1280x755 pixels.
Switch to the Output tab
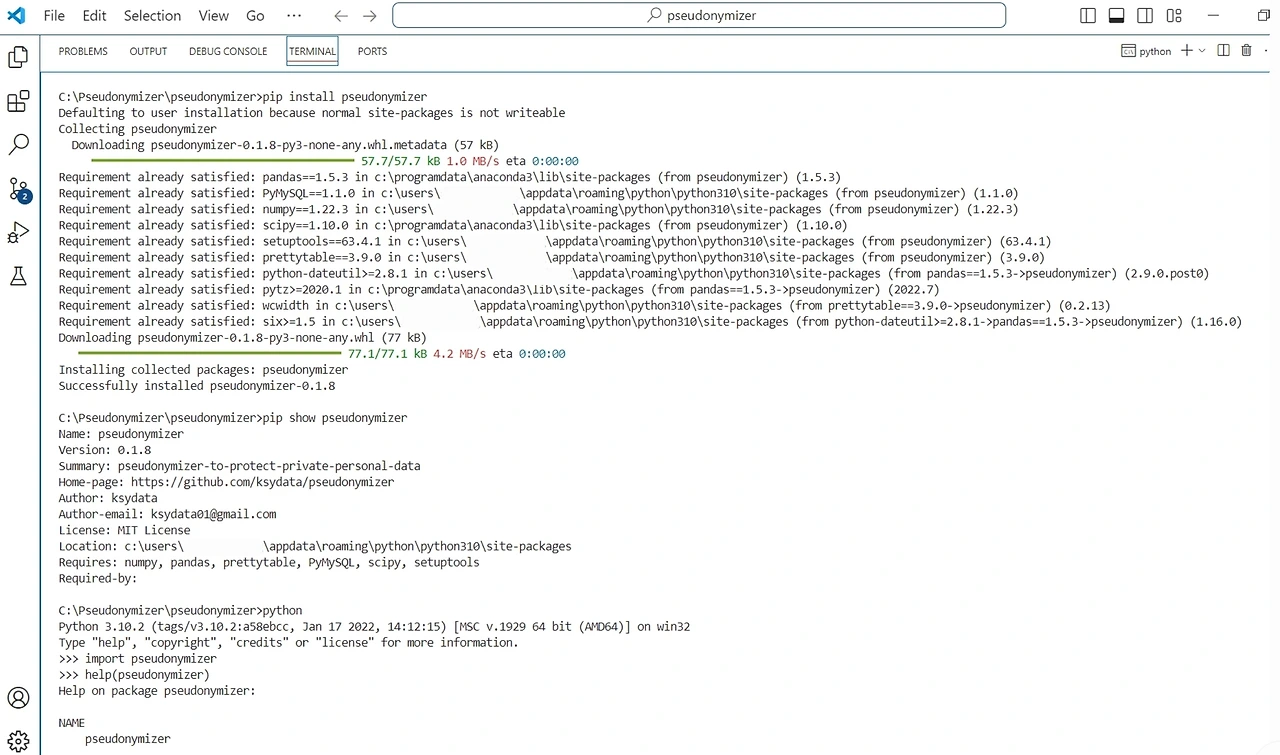click(x=148, y=51)
